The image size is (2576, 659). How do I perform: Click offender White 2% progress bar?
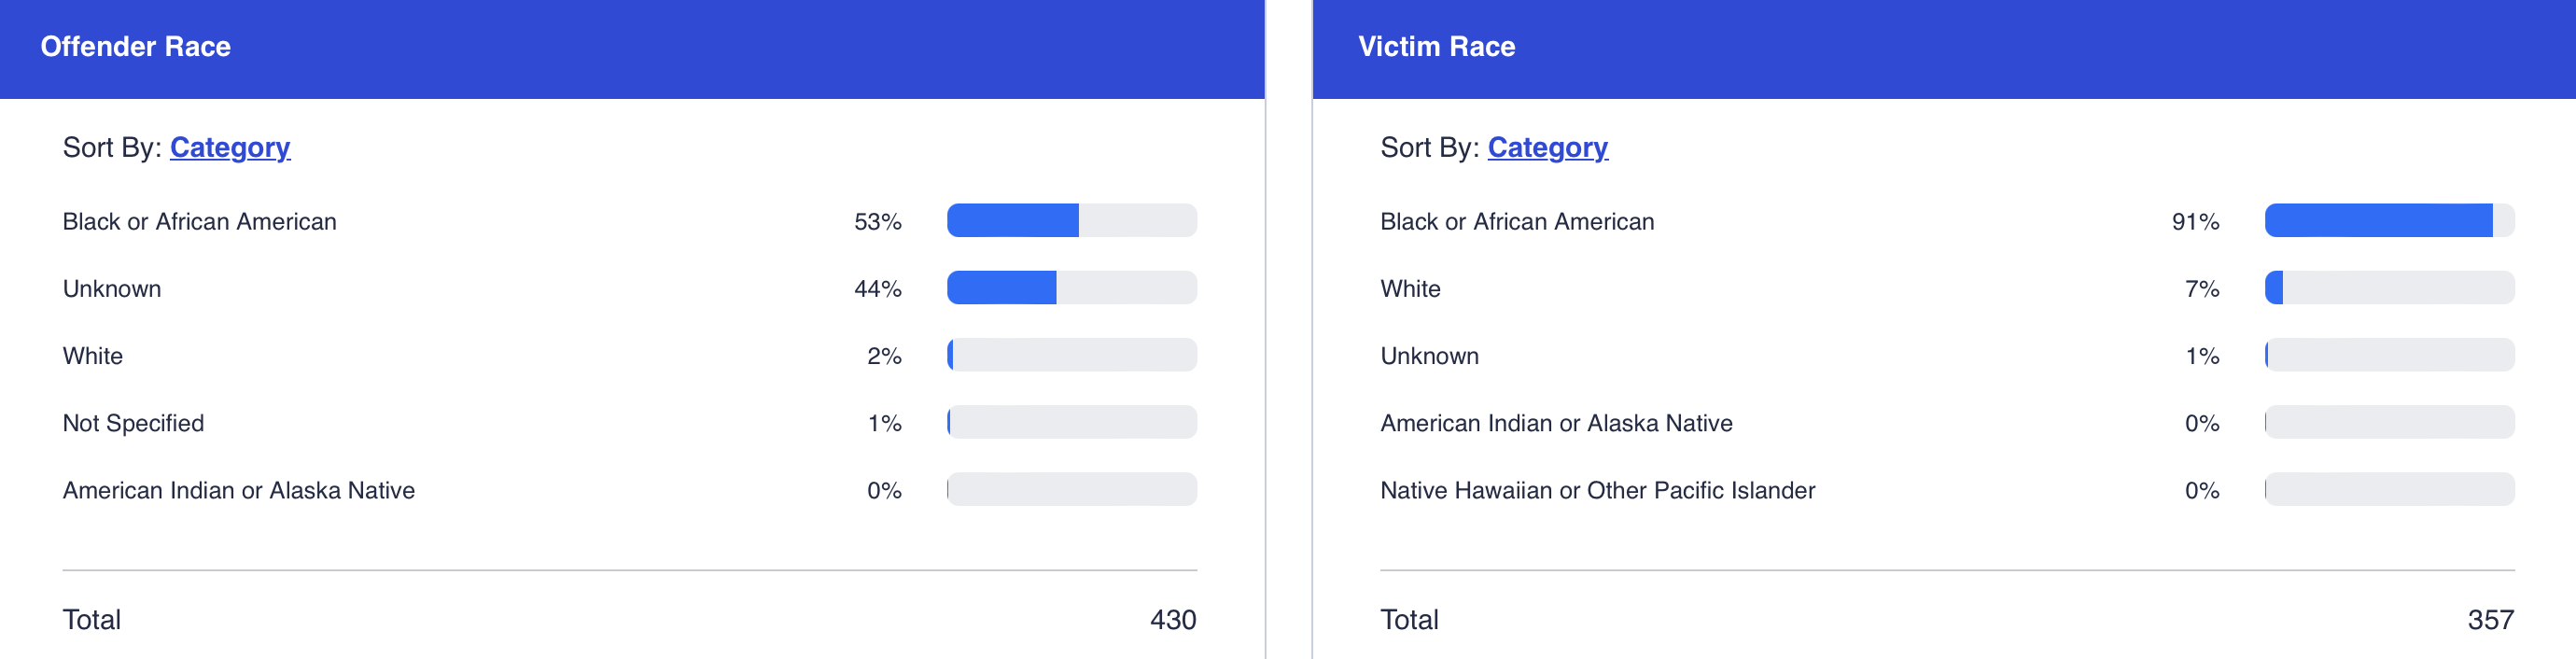click(x=1071, y=355)
